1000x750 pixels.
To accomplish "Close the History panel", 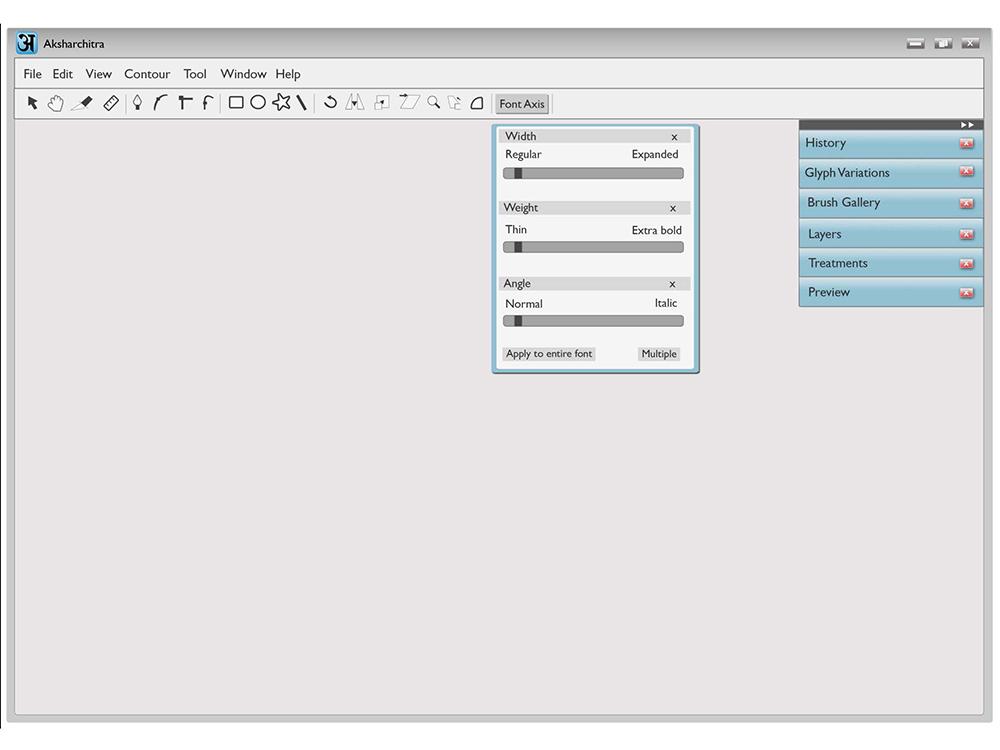I will 967,143.
